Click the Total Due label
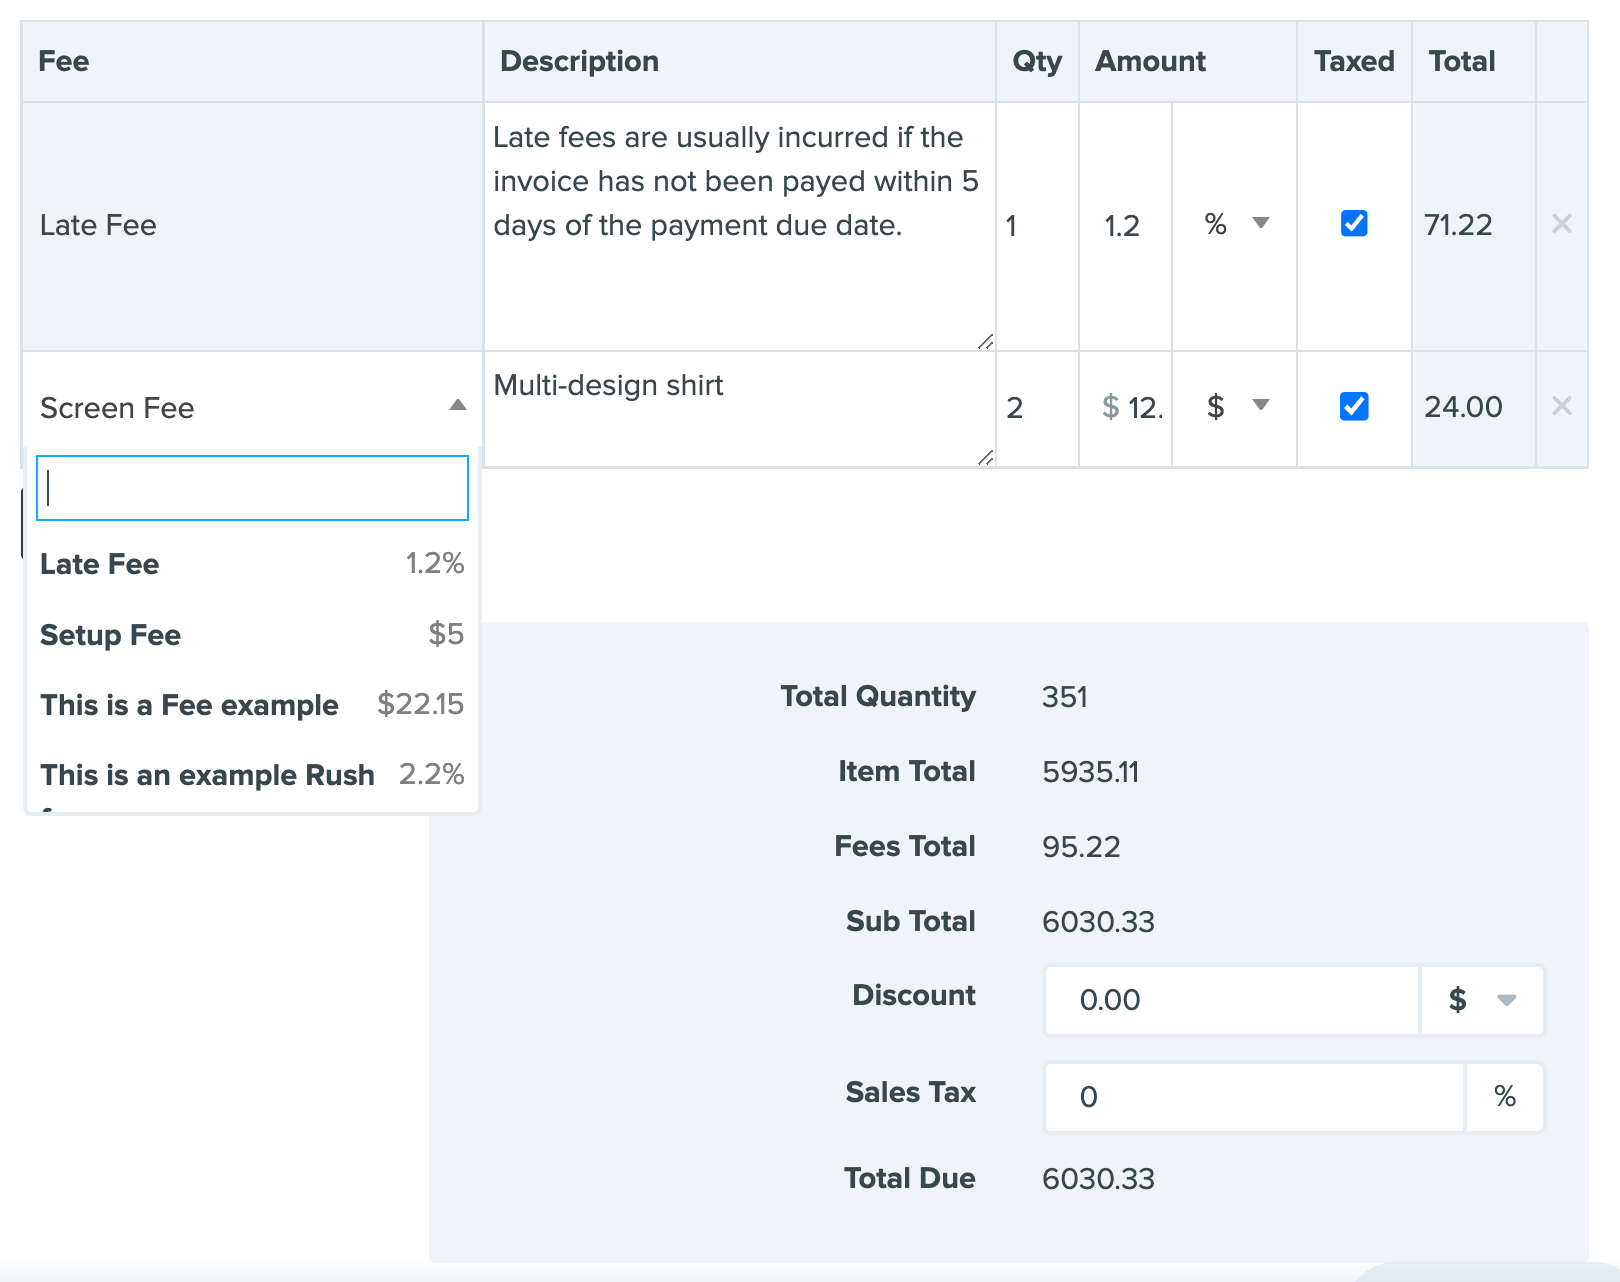Screen dimensions: 1620x1282 pyautogui.click(x=910, y=1178)
